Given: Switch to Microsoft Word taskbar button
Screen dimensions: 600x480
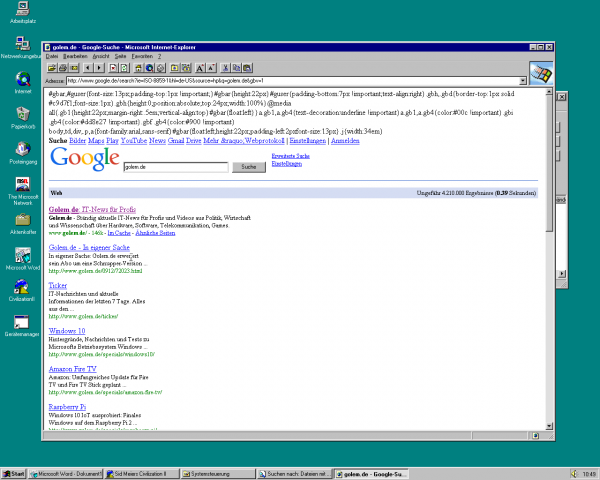Looking at the screenshot, I should (x=66, y=474).
